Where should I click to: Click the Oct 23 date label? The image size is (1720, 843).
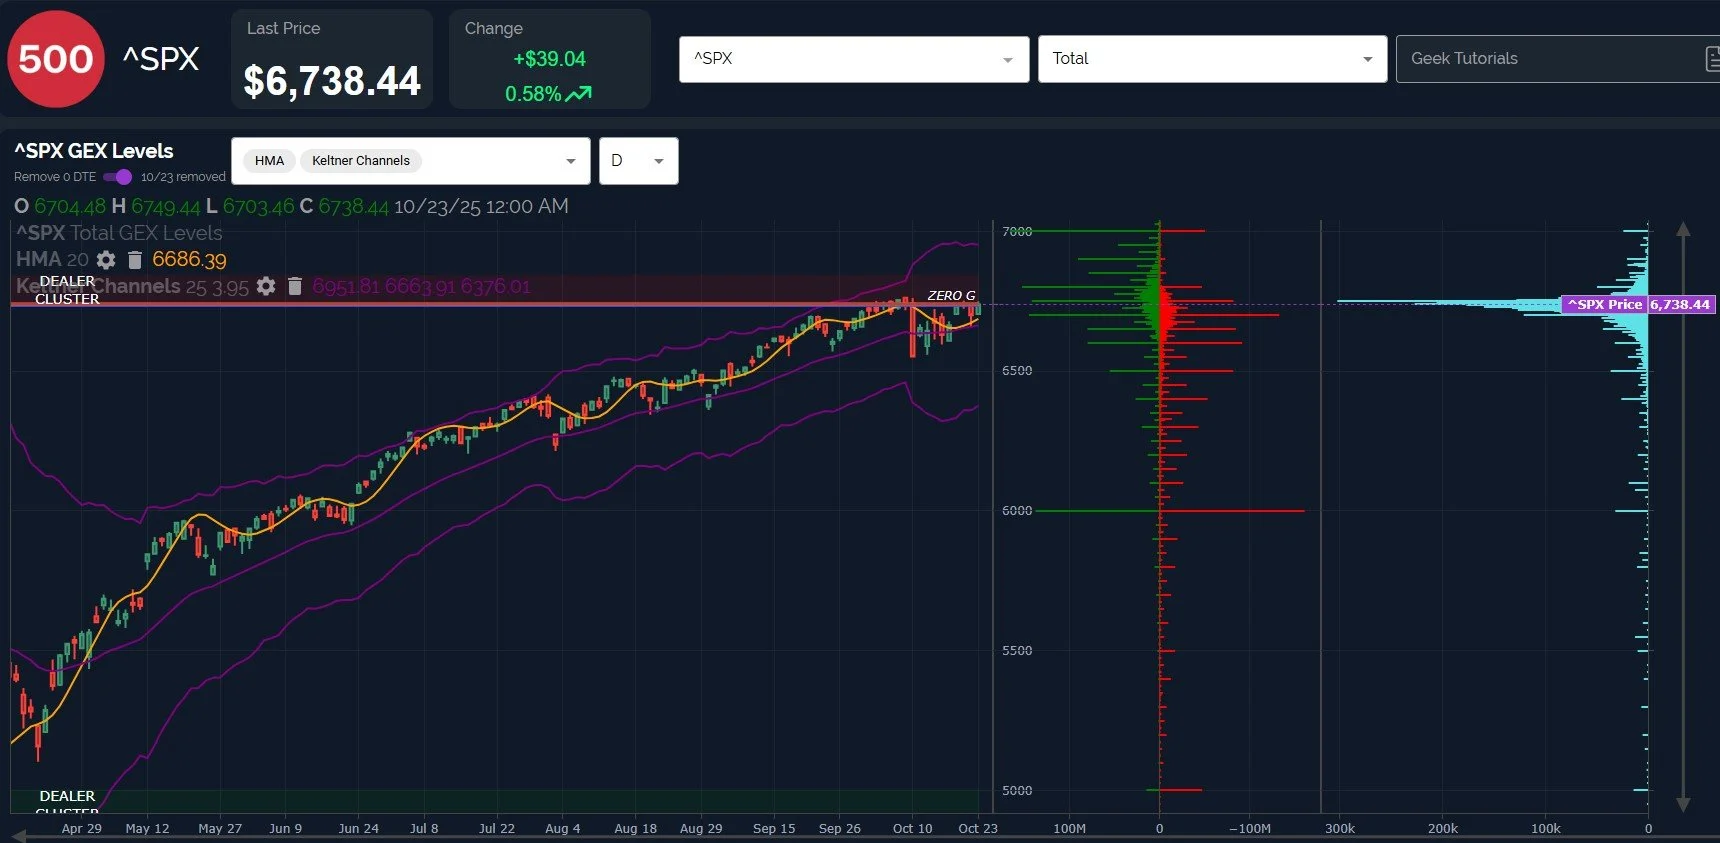coord(977,829)
